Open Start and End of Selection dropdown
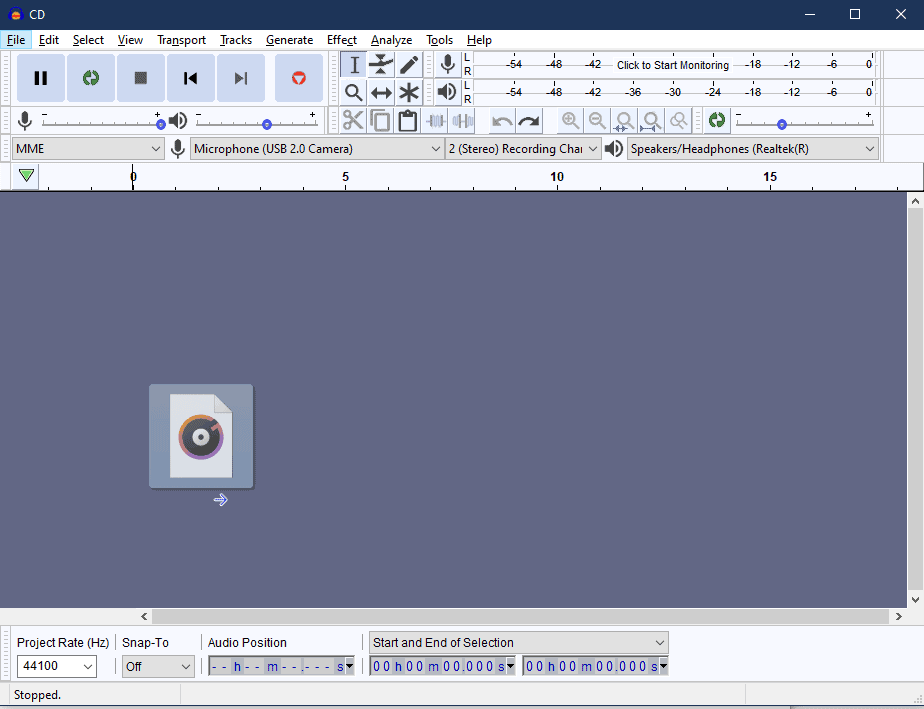 pyautogui.click(x=519, y=642)
